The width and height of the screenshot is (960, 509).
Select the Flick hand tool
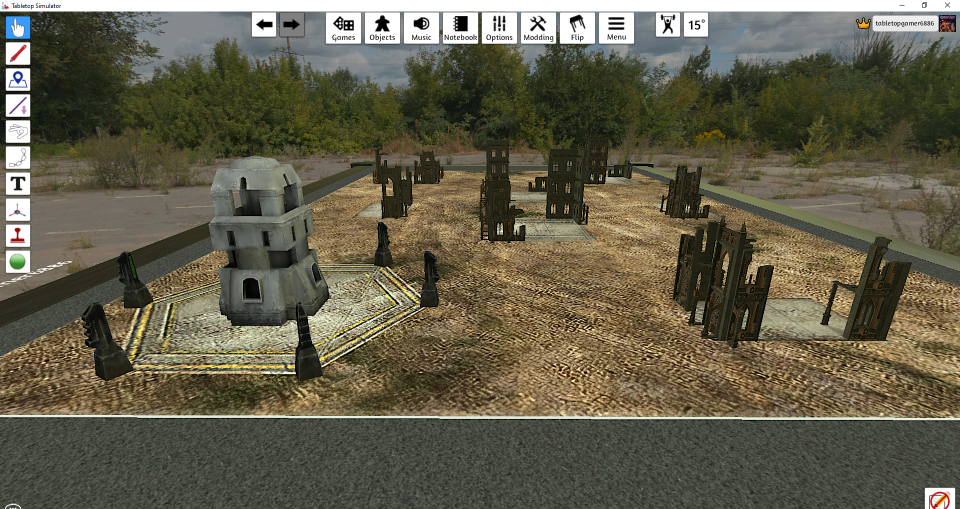coord(18,132)
